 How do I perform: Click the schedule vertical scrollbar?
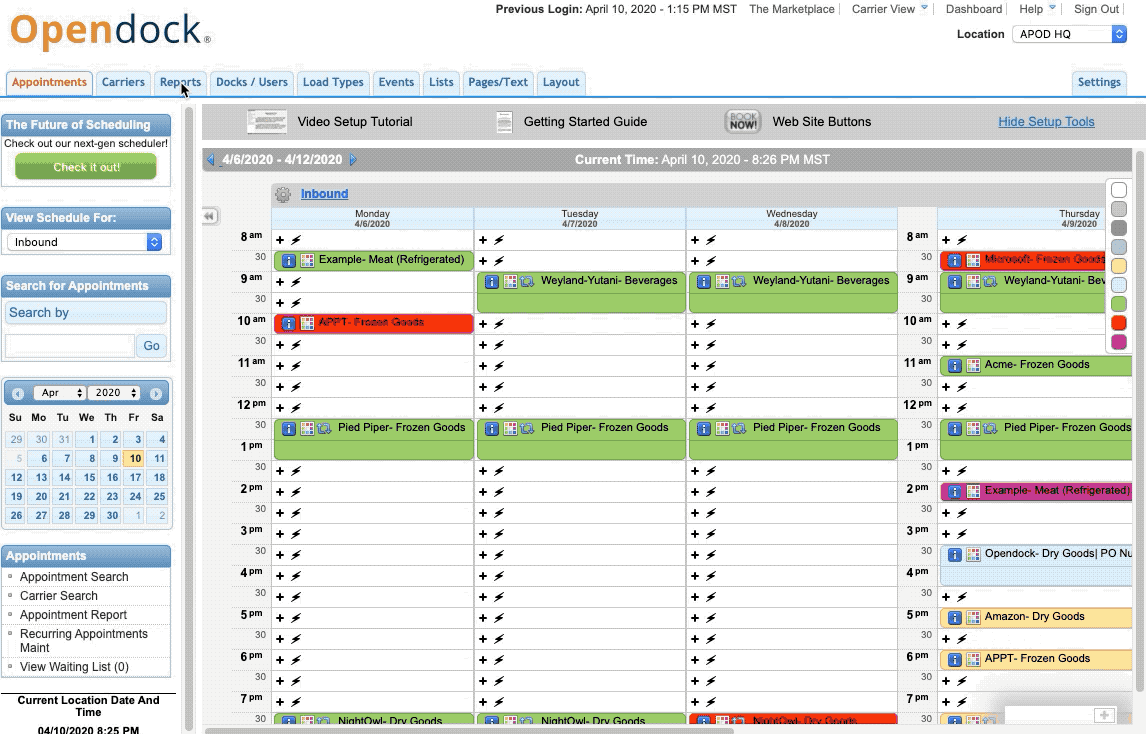tap(1139, 420)
